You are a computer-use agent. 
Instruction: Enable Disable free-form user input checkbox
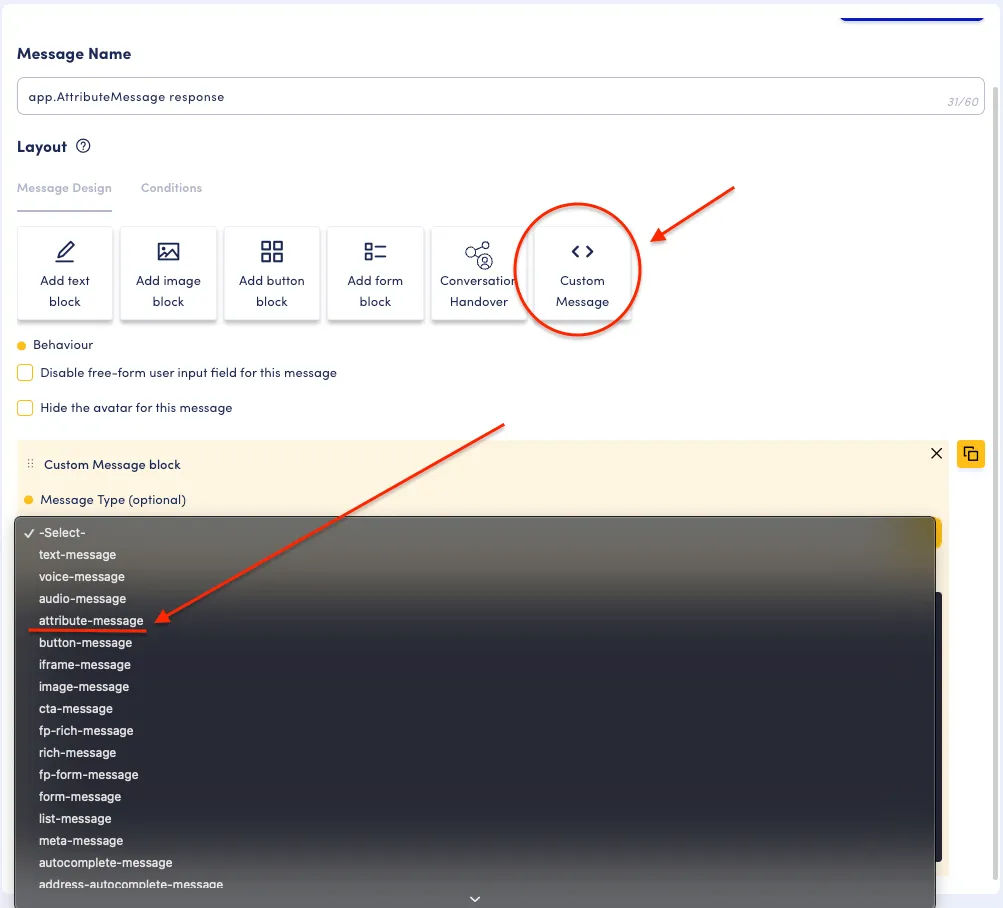[25, 372]
